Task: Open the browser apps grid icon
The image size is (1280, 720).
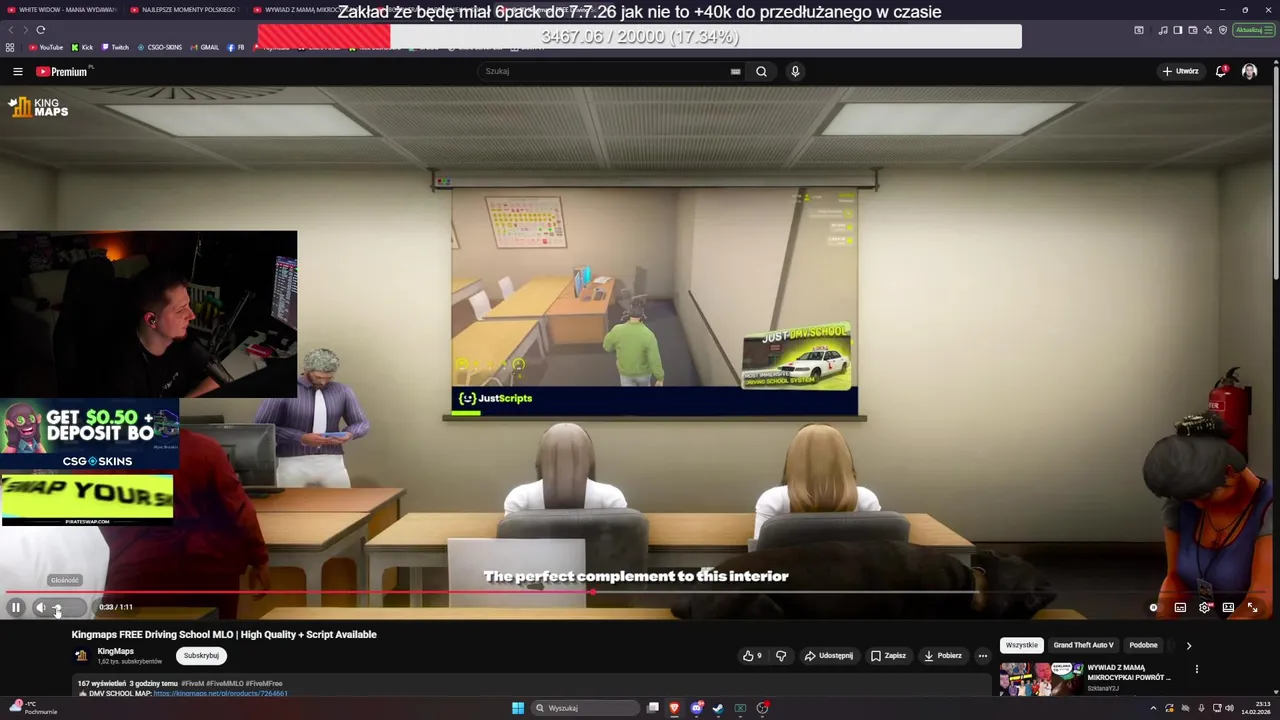Action: (x=10, y=47)
